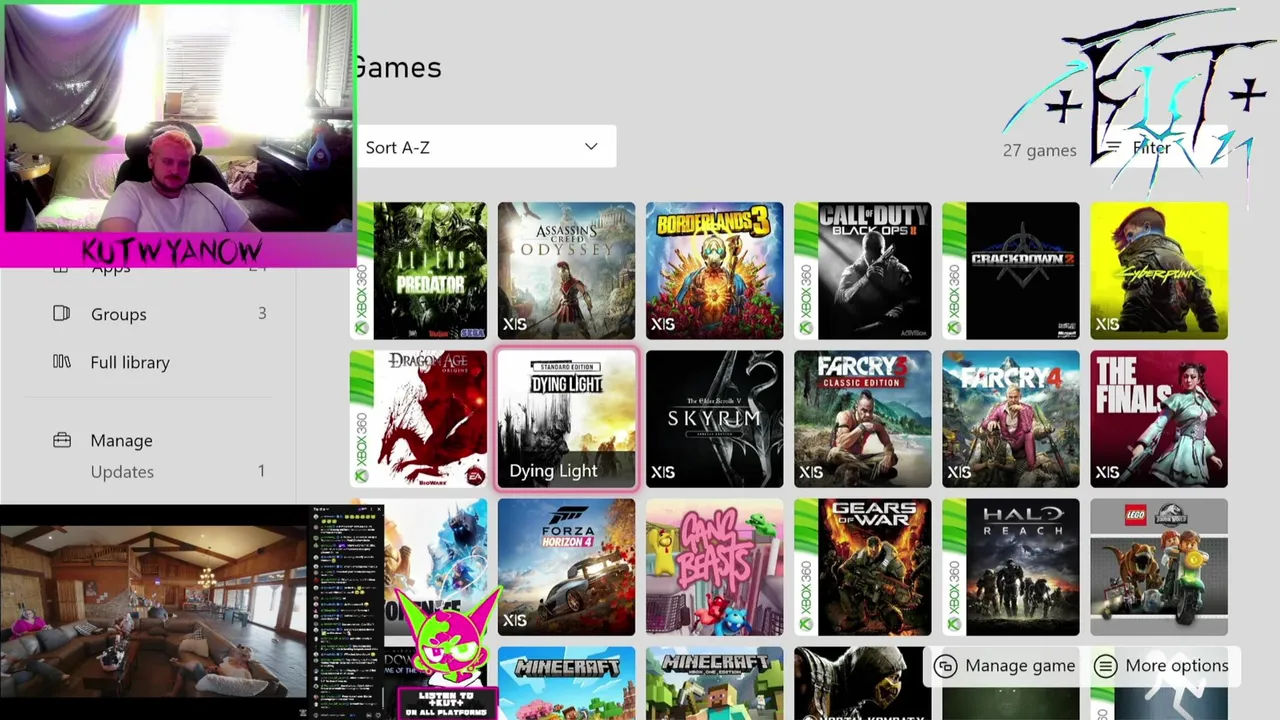The image size is (1280, 720).
Task: Select Far Cry 3 Classic Edition tile
Action: [862, 419]
